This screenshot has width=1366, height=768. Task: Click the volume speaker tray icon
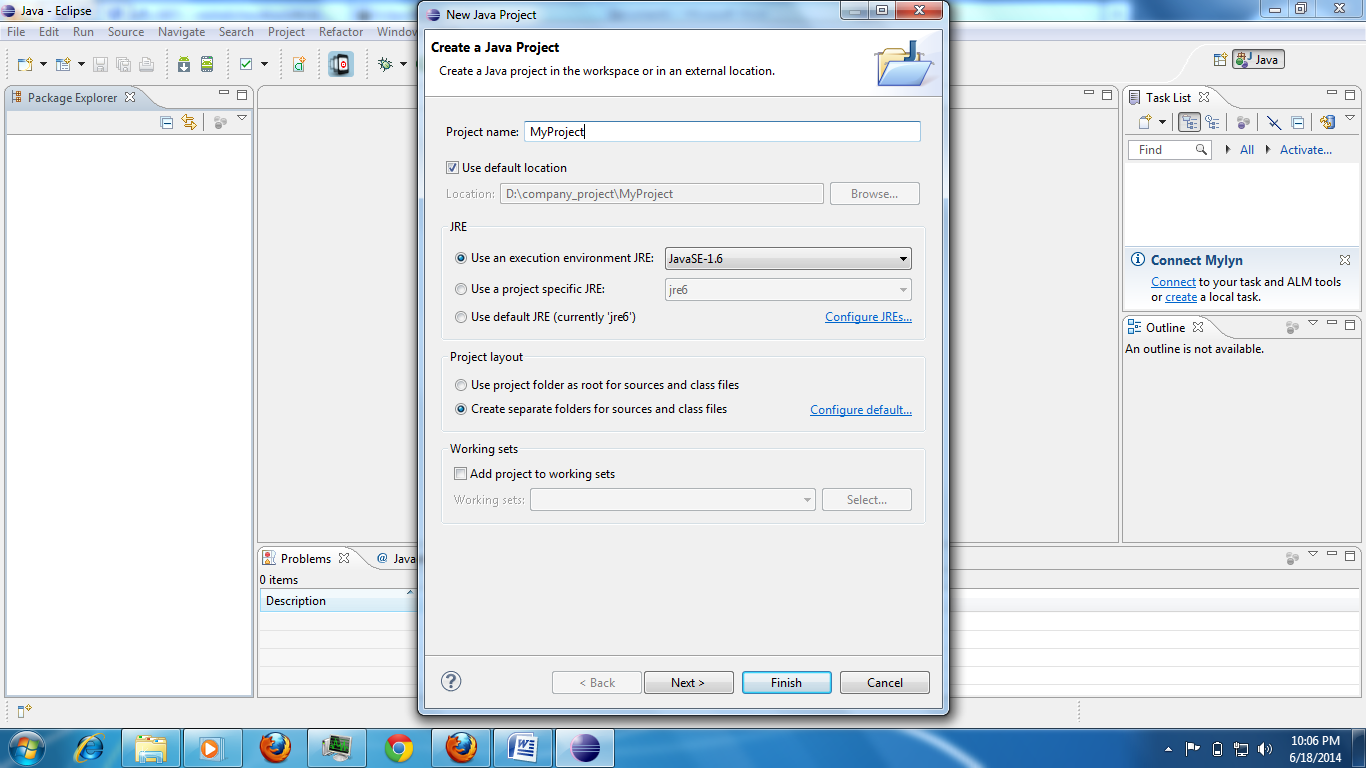pos(1266,749)
